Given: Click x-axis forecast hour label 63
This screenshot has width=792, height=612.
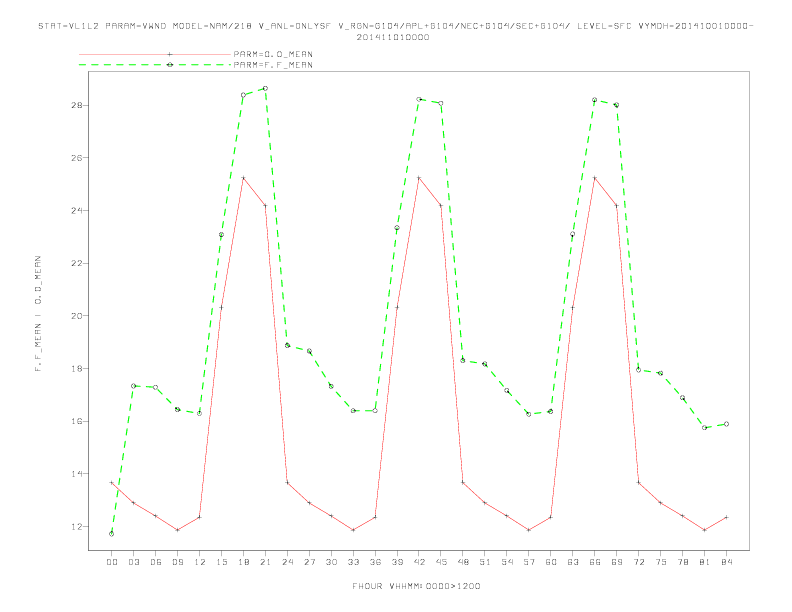Looking at the screenshot, I should tap(573, 562).
